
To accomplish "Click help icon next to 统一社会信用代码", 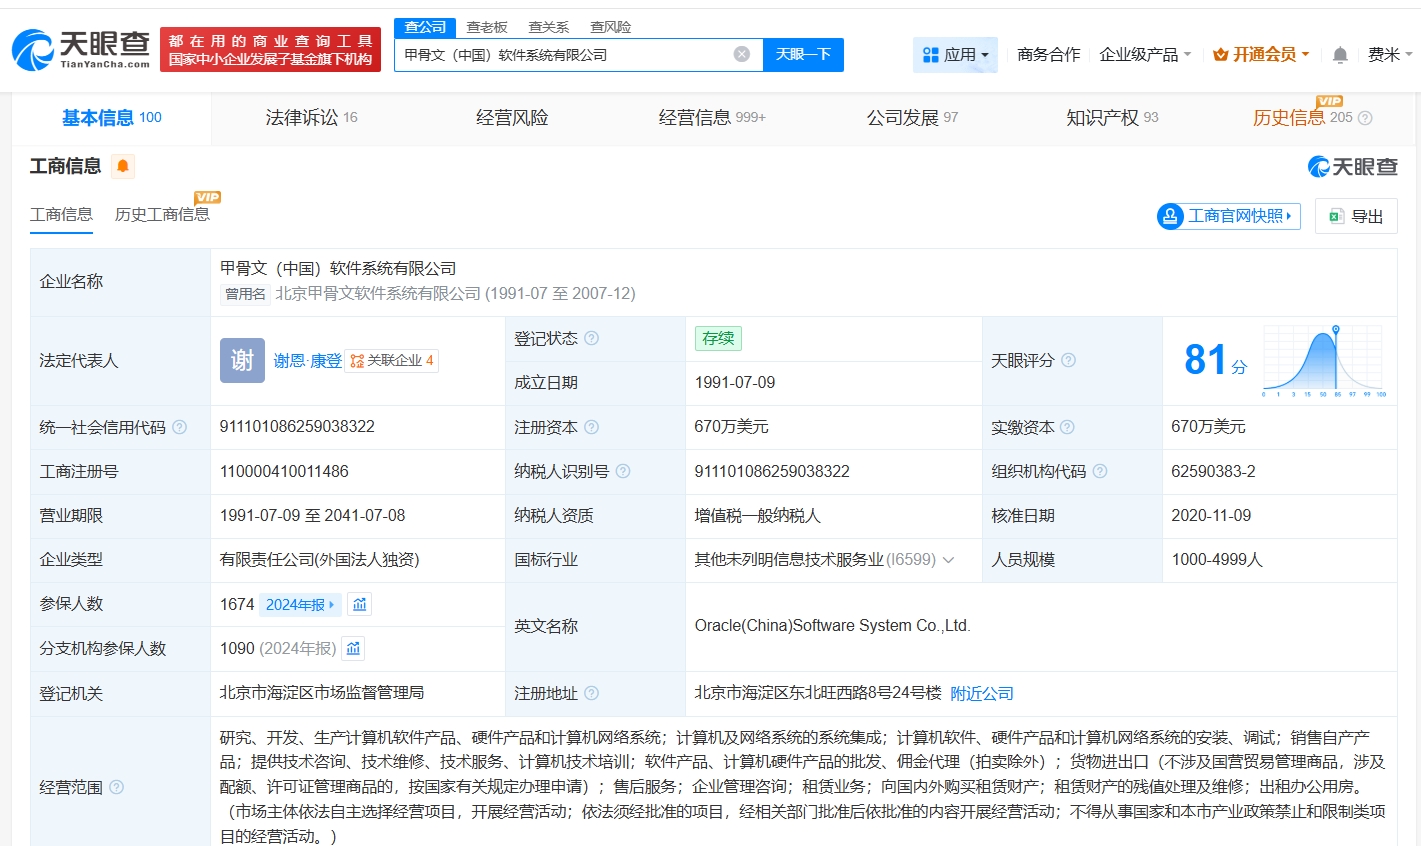I will click(x=180, y=427).
